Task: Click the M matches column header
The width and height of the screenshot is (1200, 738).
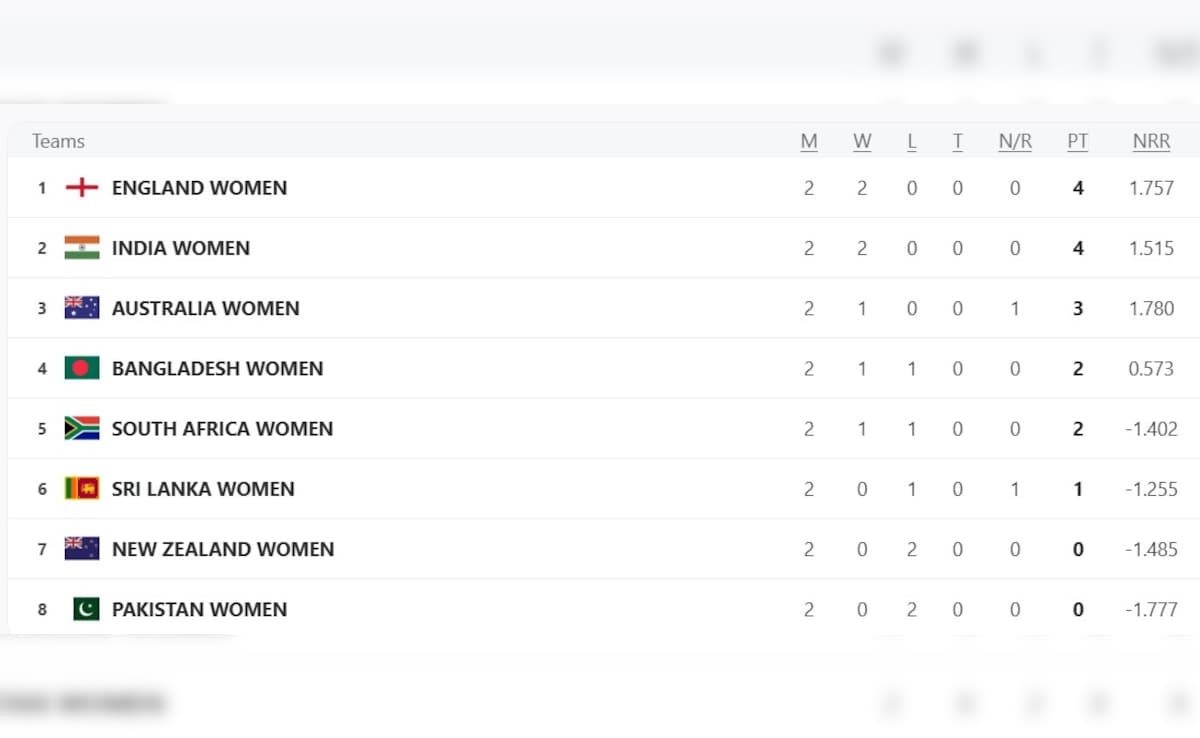Action: click(x=809, y=142)
